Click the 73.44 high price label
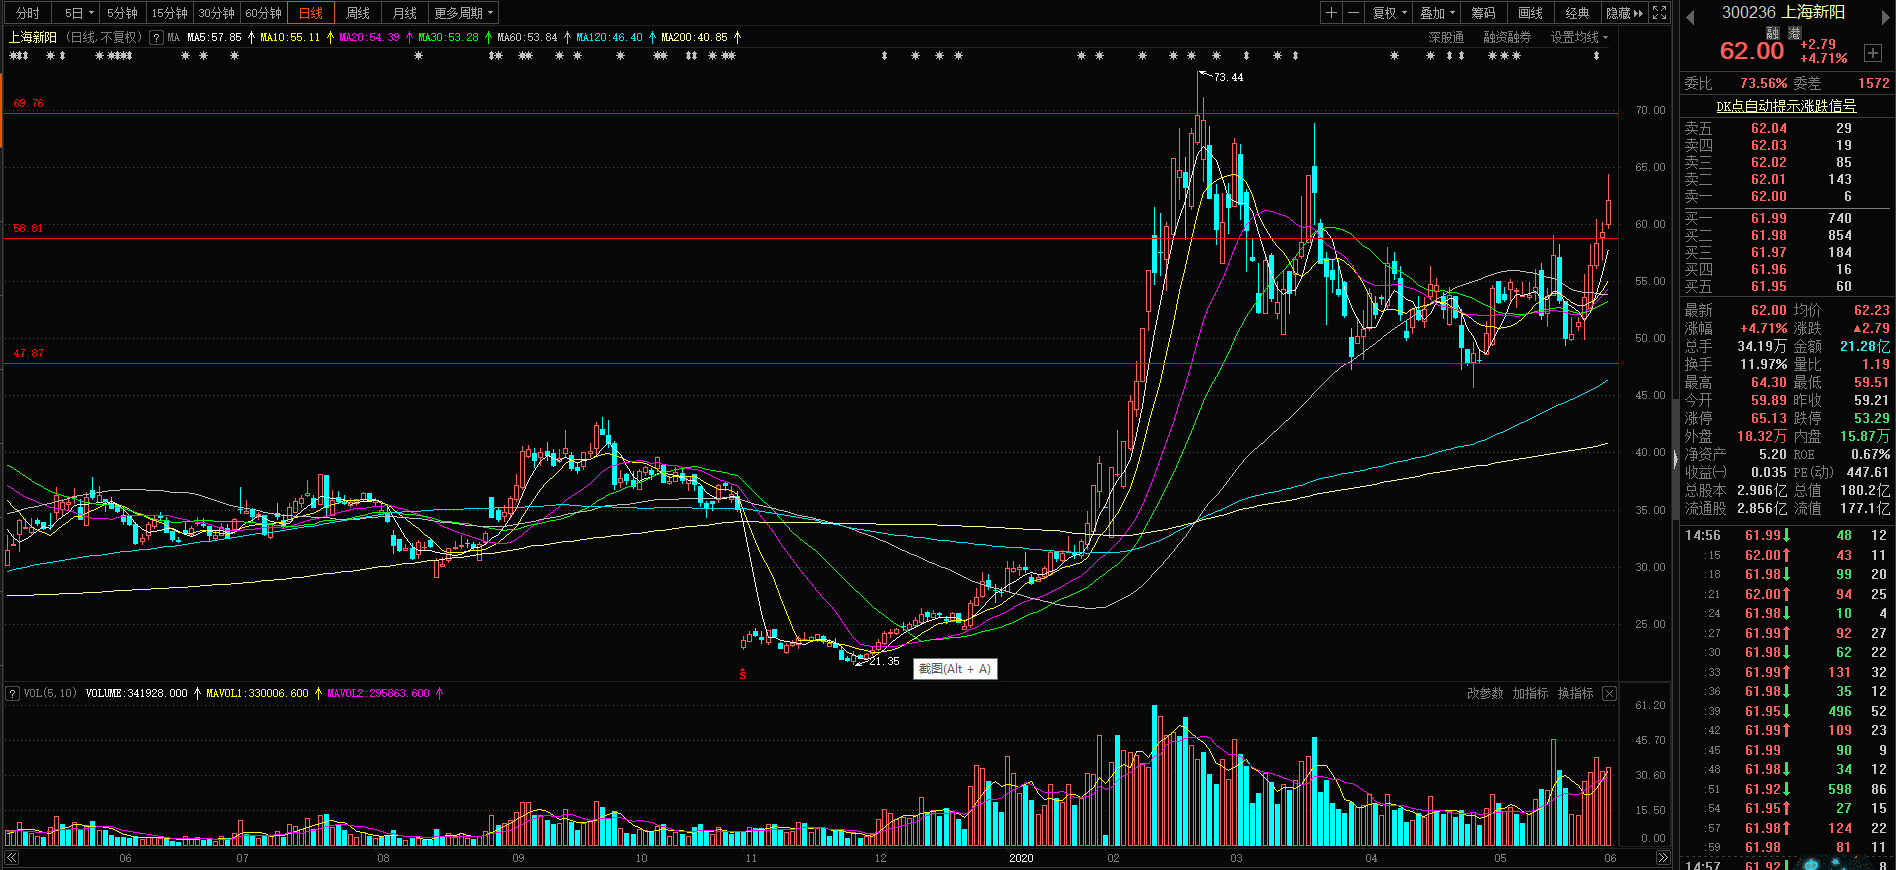1896x870 pixels. (x=1228, y=77)
